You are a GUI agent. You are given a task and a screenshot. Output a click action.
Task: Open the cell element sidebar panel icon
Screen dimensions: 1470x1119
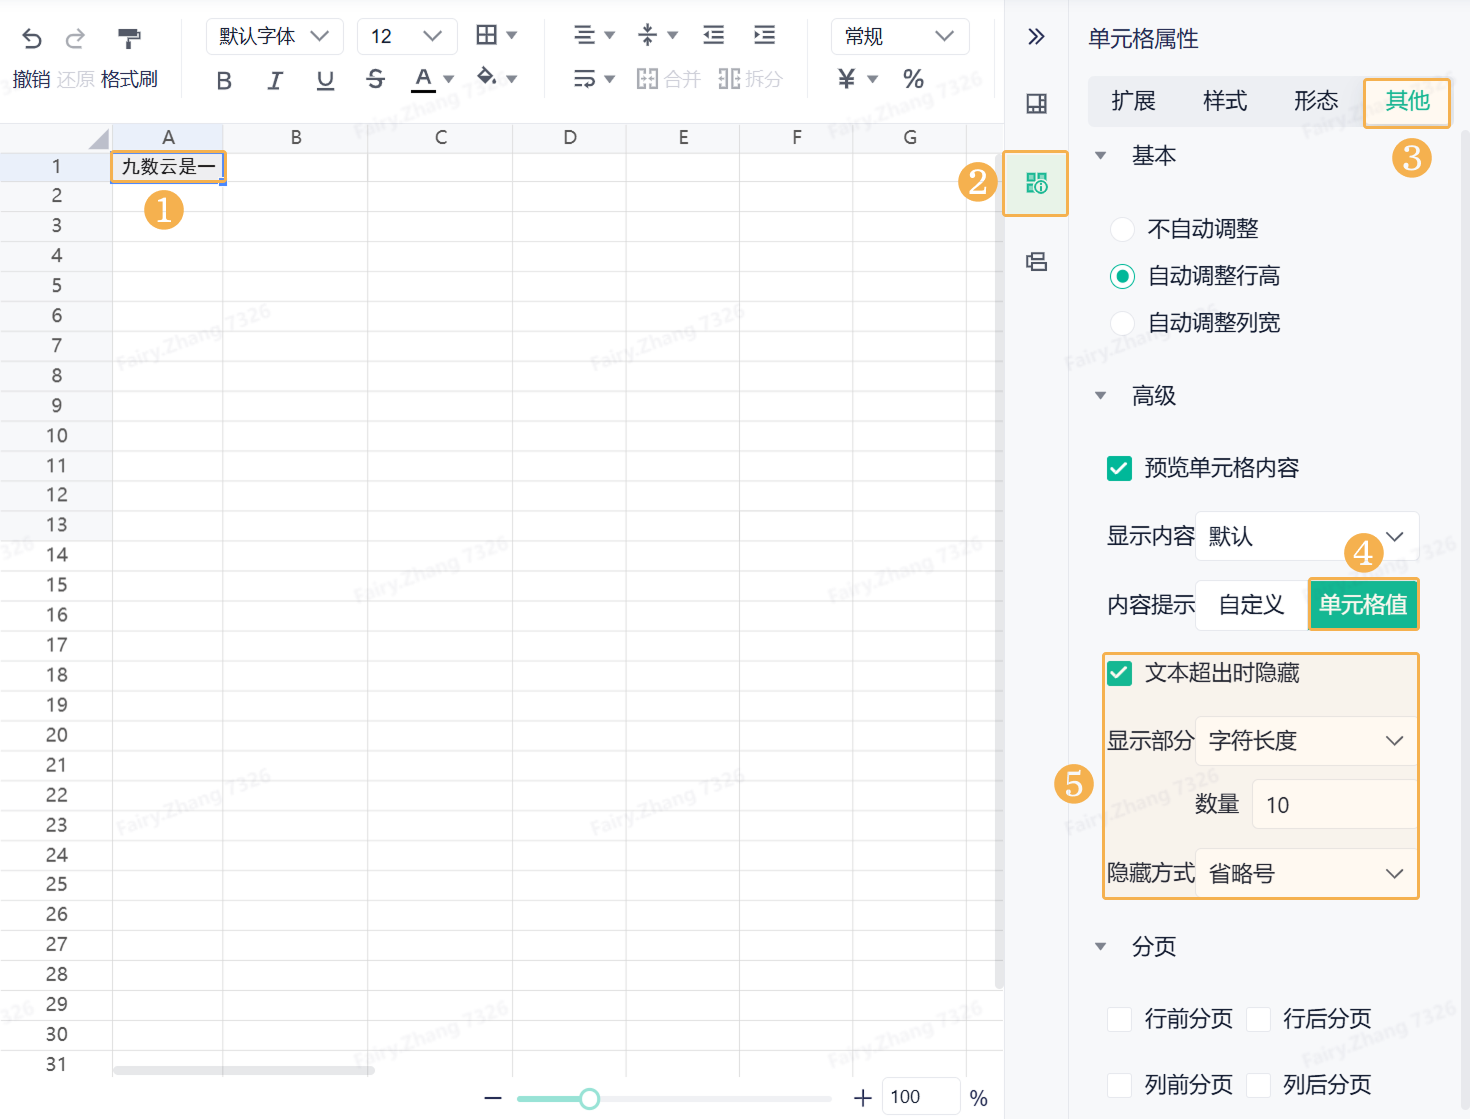(1036, 103)
